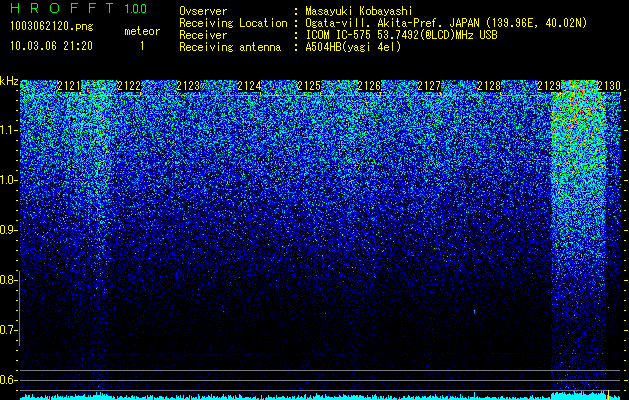Click the 2128 time marker
This screenshot has height=400, width=629.
point(489,86)
